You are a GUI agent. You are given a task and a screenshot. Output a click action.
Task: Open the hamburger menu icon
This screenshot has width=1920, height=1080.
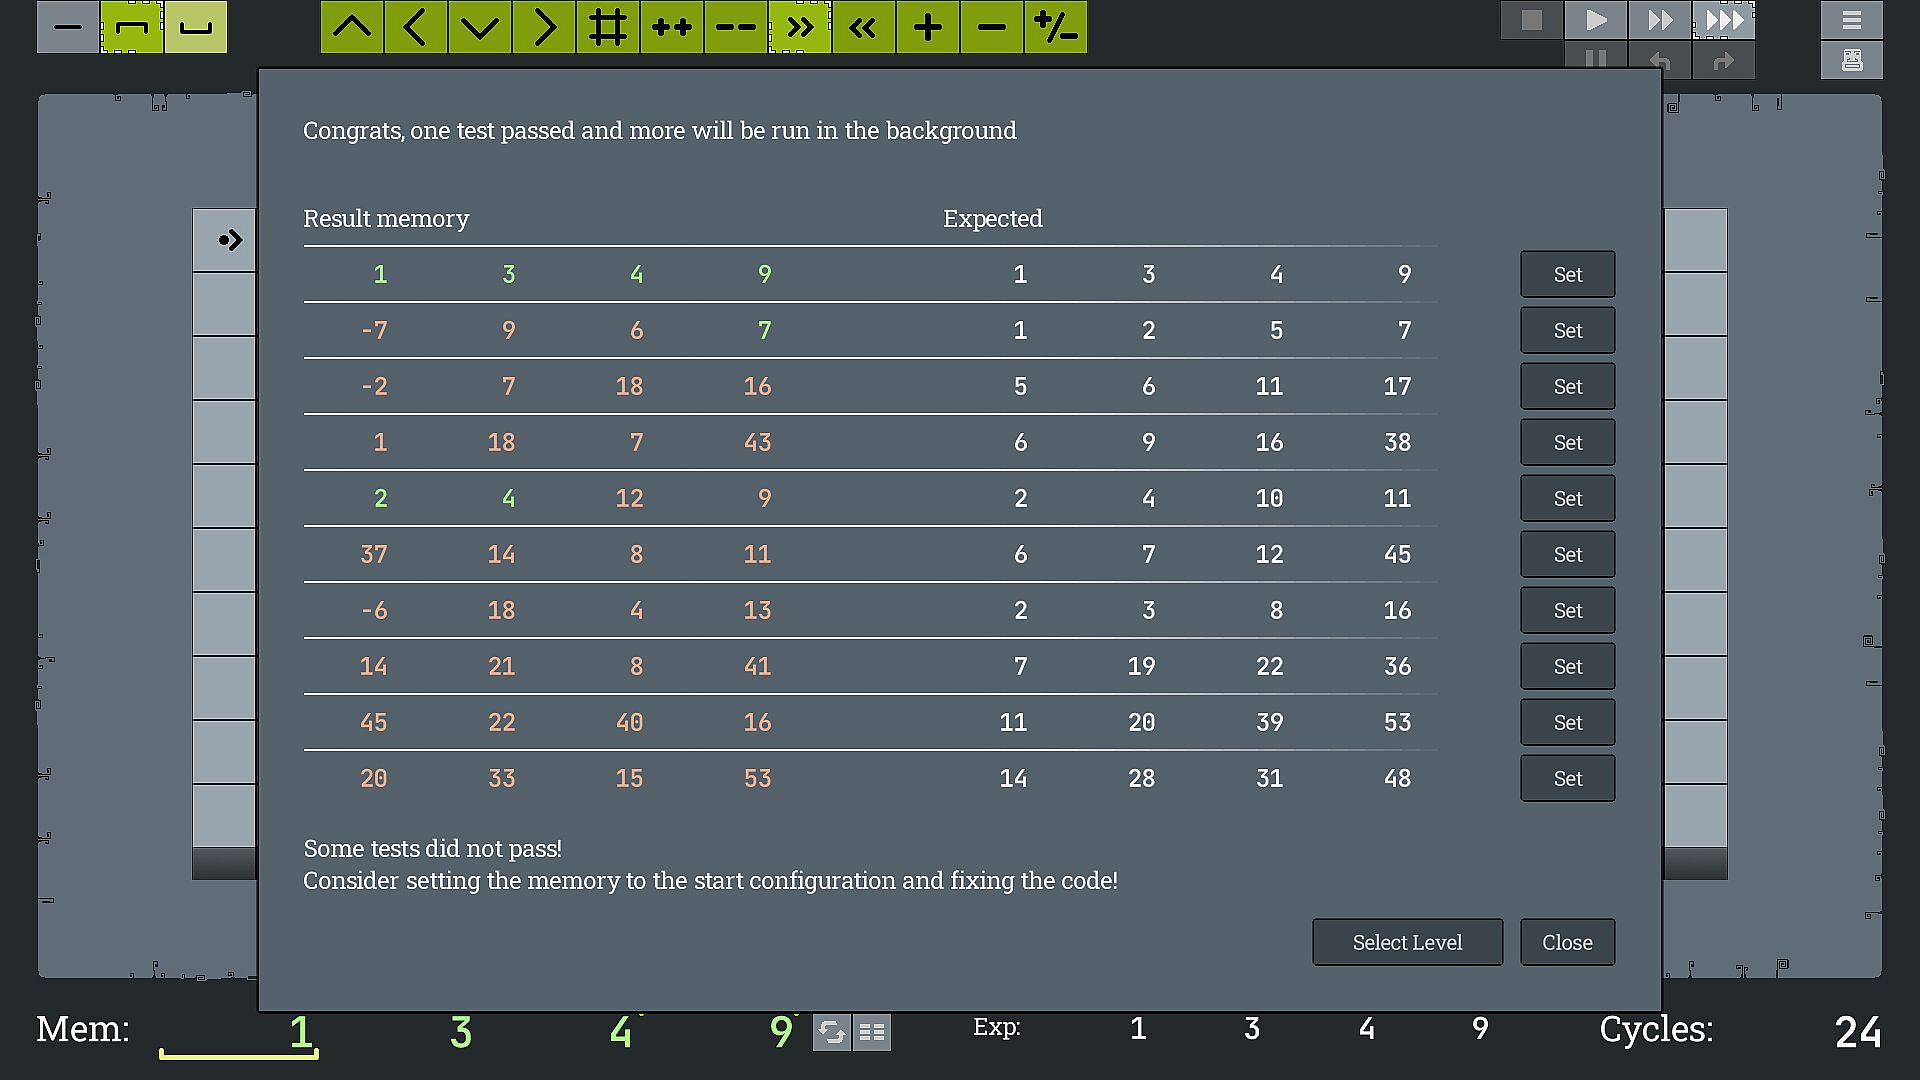point(1852,20)
